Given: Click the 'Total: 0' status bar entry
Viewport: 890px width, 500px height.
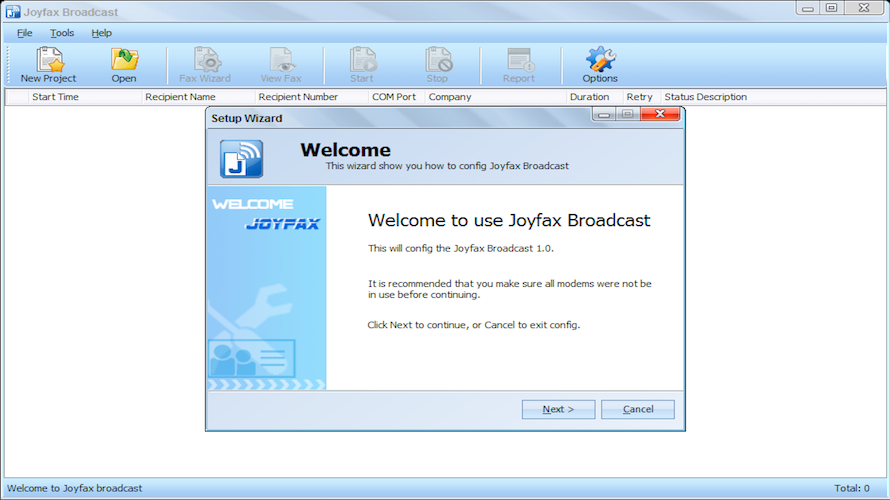Looking at the screenshot, I should point(851,488).
